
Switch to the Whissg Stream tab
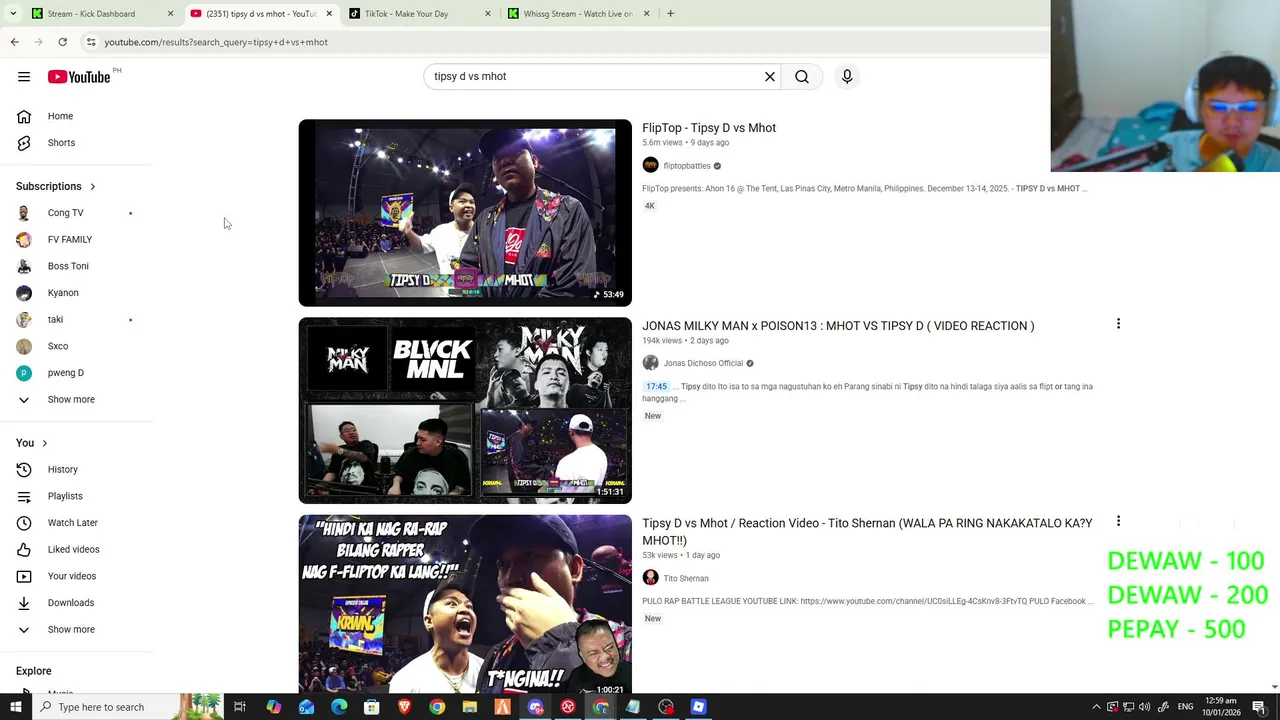pos(578,14)
